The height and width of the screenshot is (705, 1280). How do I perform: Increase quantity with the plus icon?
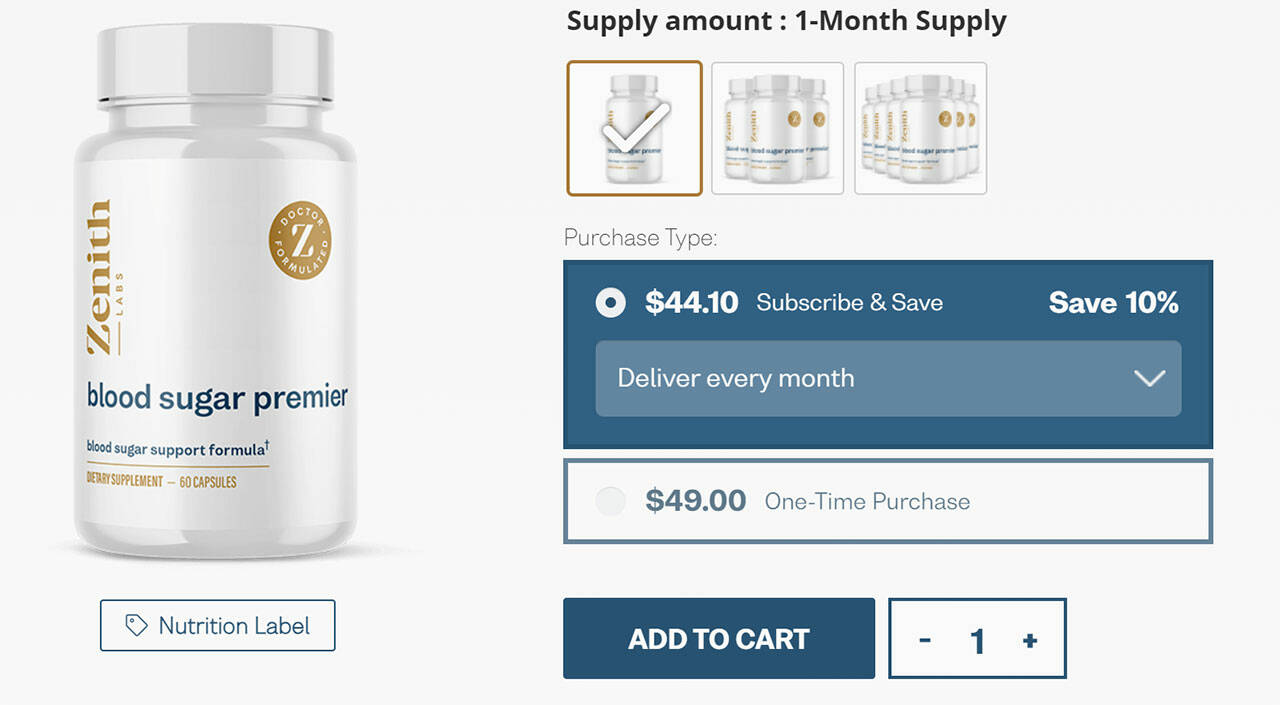click(x=1030, y=640)
